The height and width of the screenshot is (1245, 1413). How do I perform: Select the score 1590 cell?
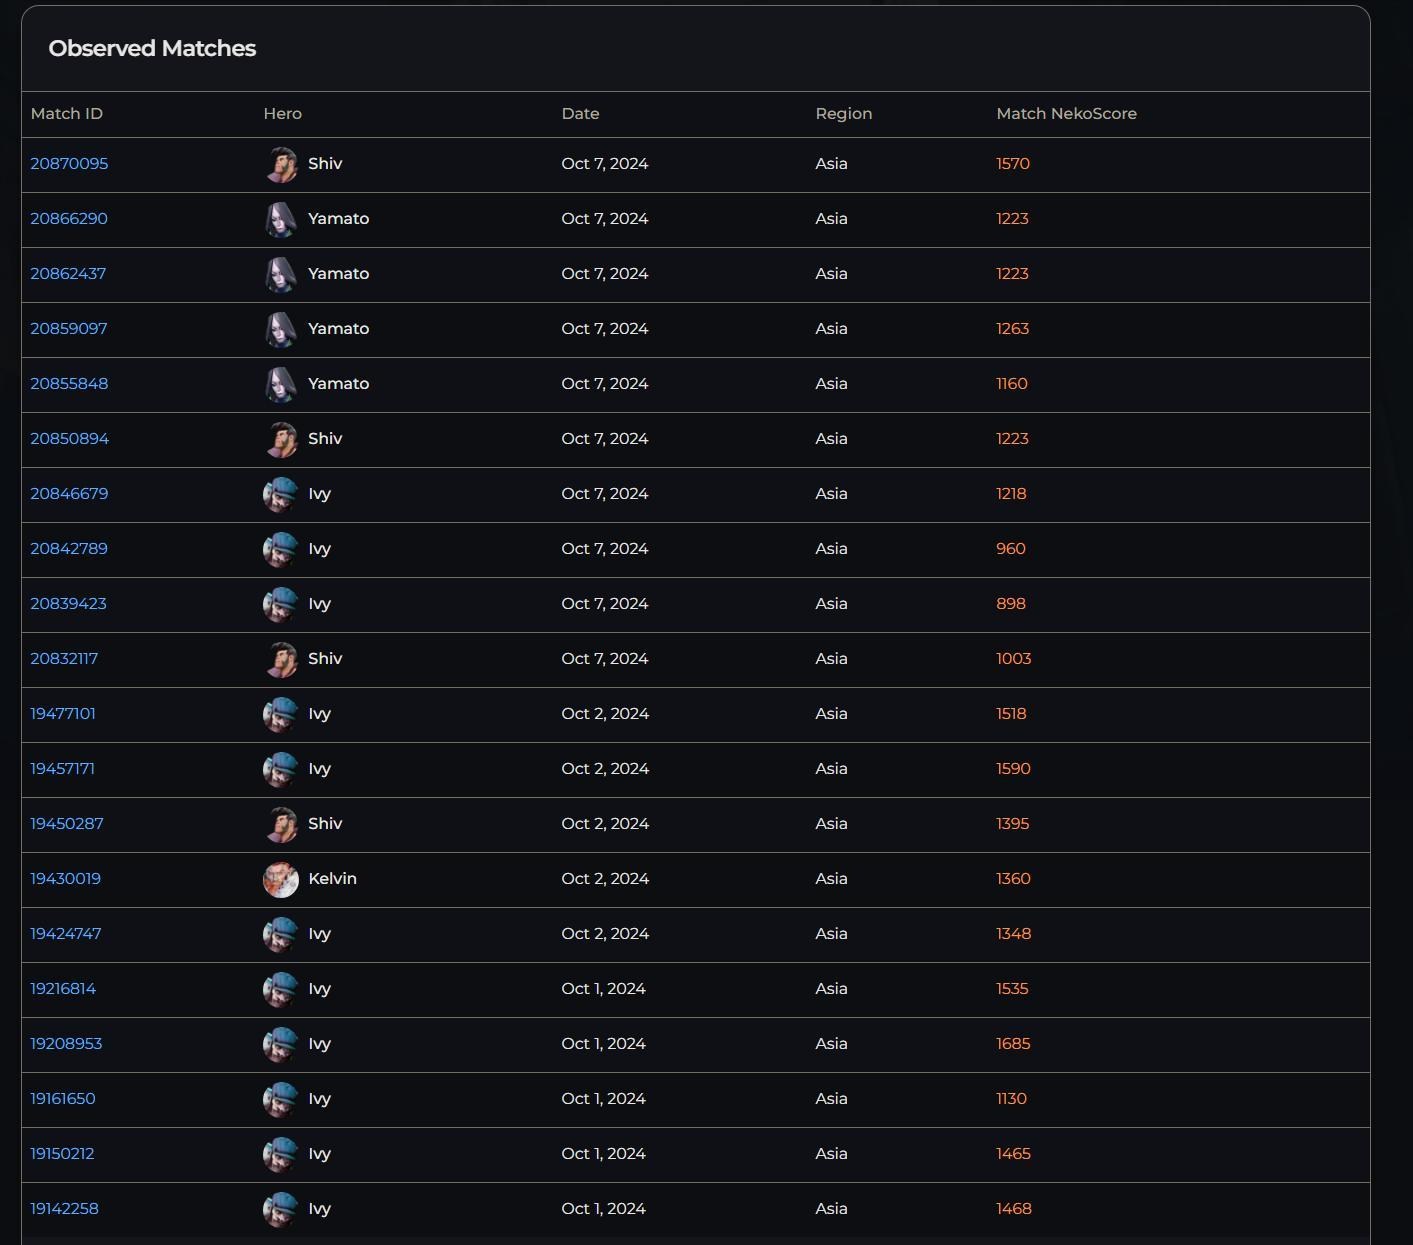[x=1013, y=769]
